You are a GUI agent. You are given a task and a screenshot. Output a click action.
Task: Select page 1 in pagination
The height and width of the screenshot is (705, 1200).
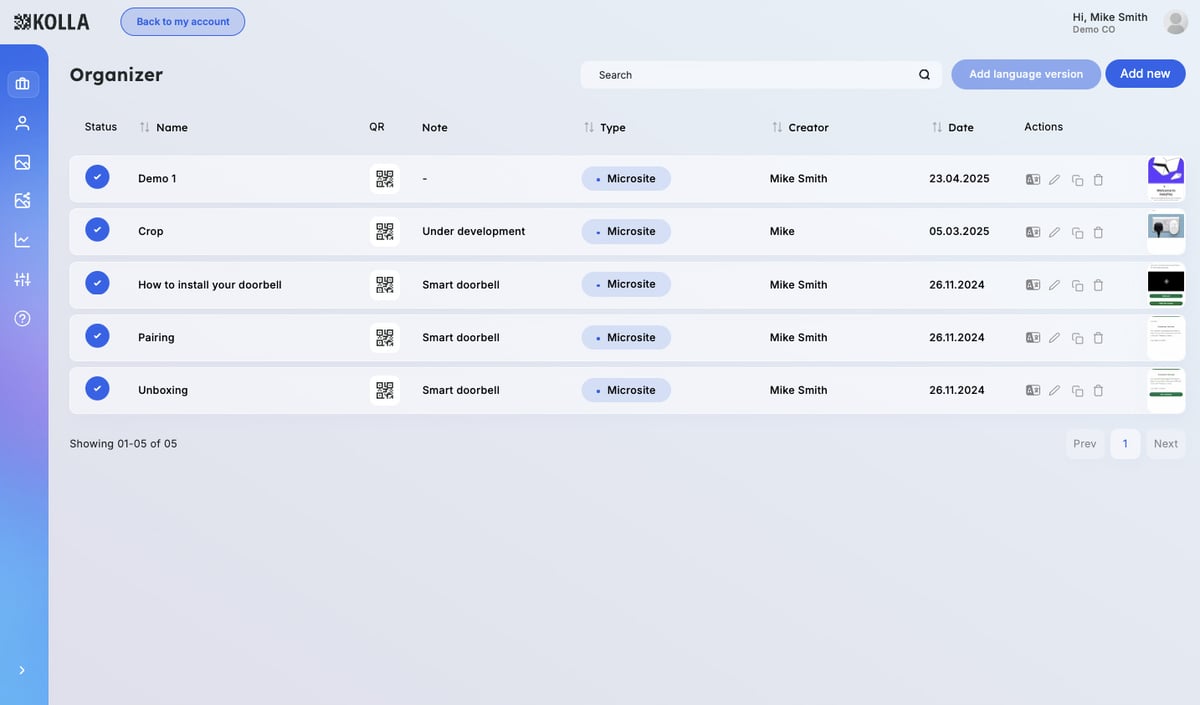pos(1125,444)
